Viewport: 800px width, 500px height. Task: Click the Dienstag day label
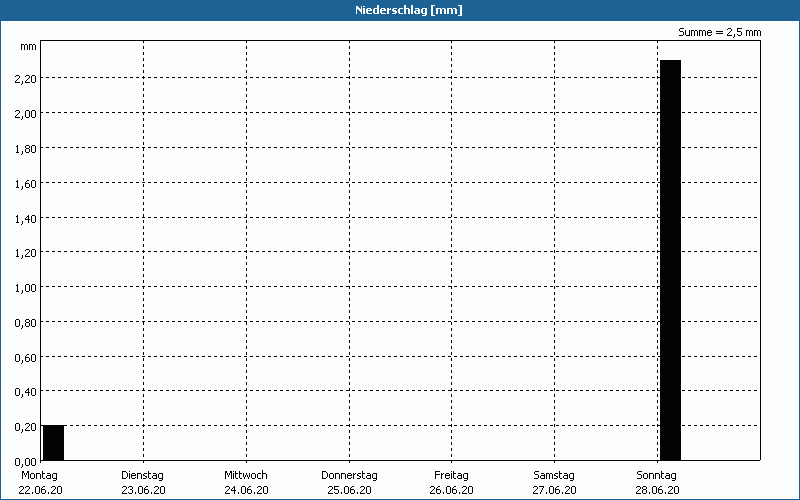pyautogui.click(x=142, y=475)
